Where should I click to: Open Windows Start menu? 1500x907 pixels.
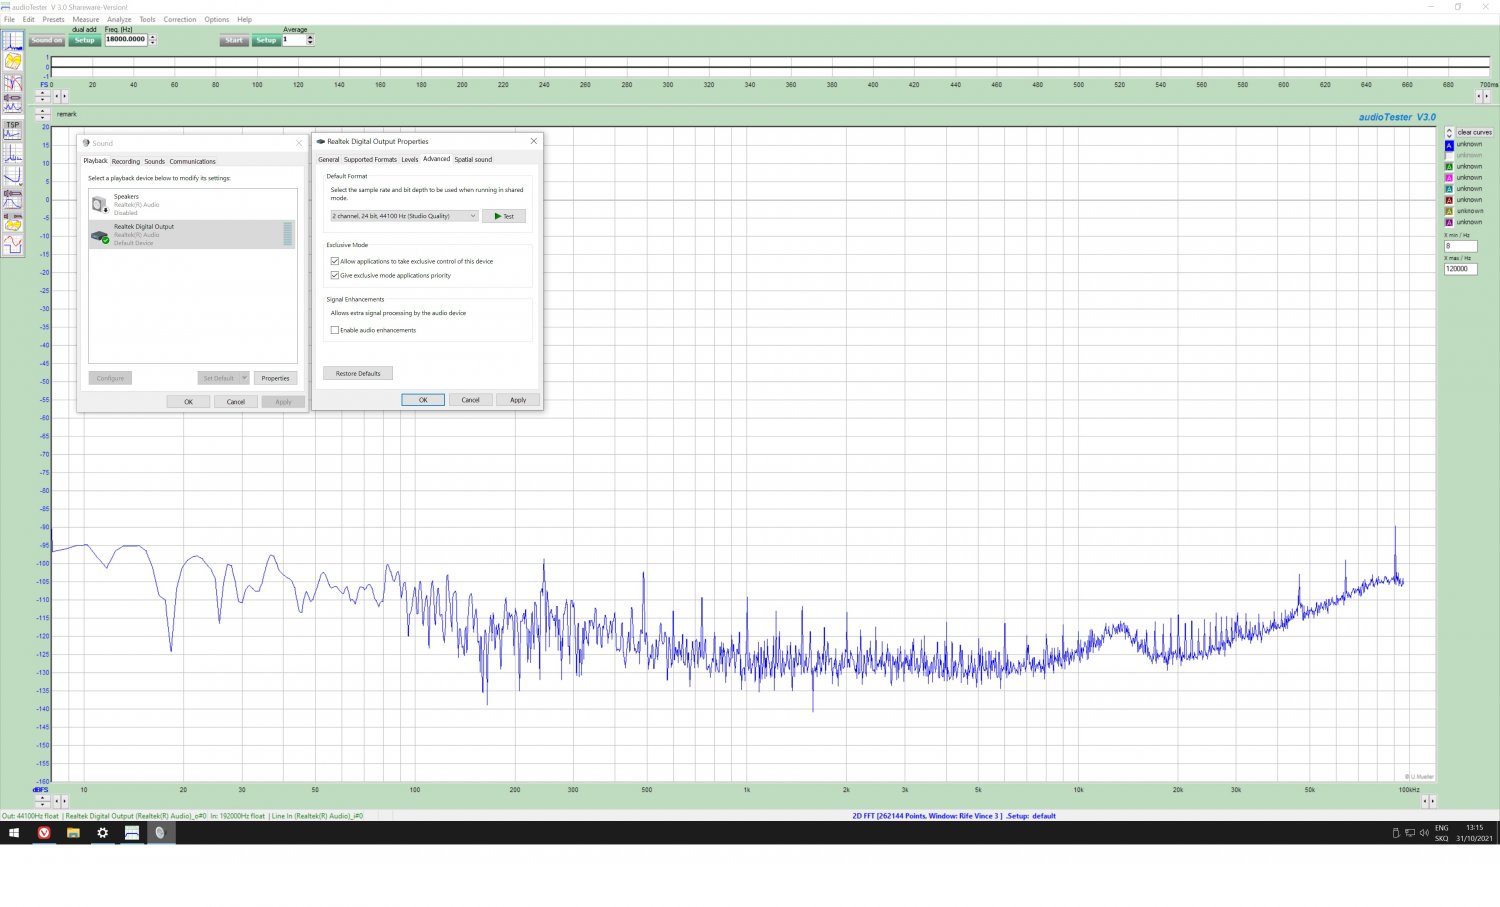[x=14, y=832]
